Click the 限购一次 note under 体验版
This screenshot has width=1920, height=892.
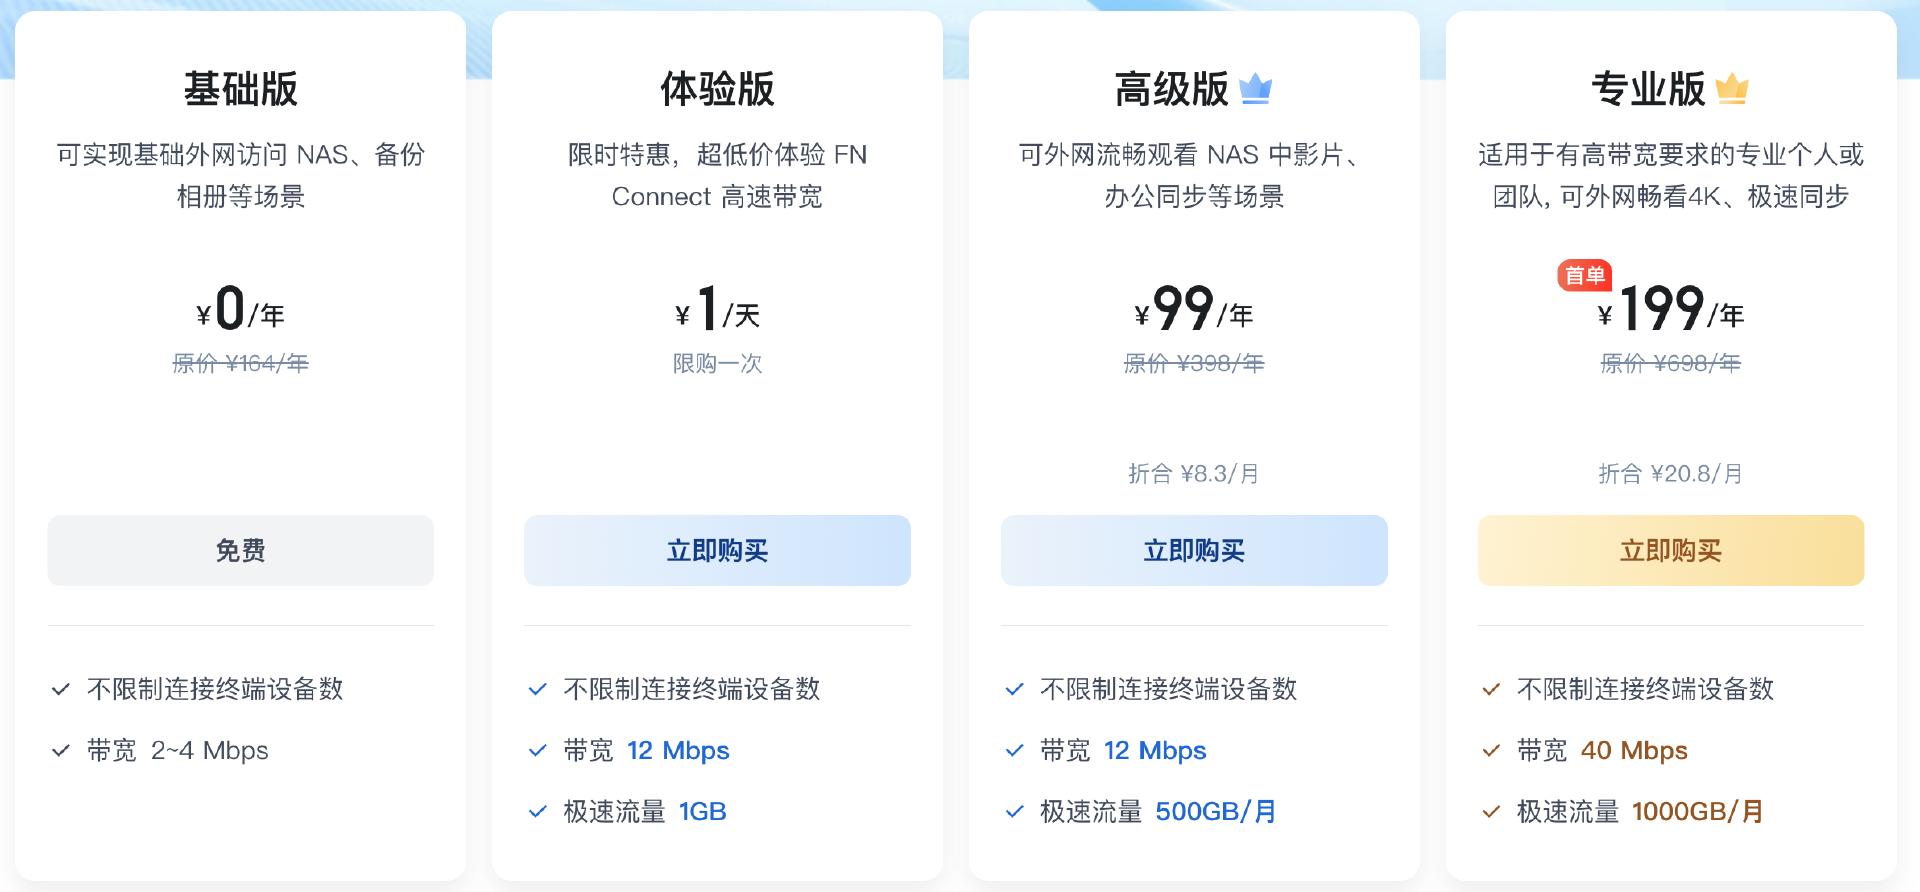point(717,363)
